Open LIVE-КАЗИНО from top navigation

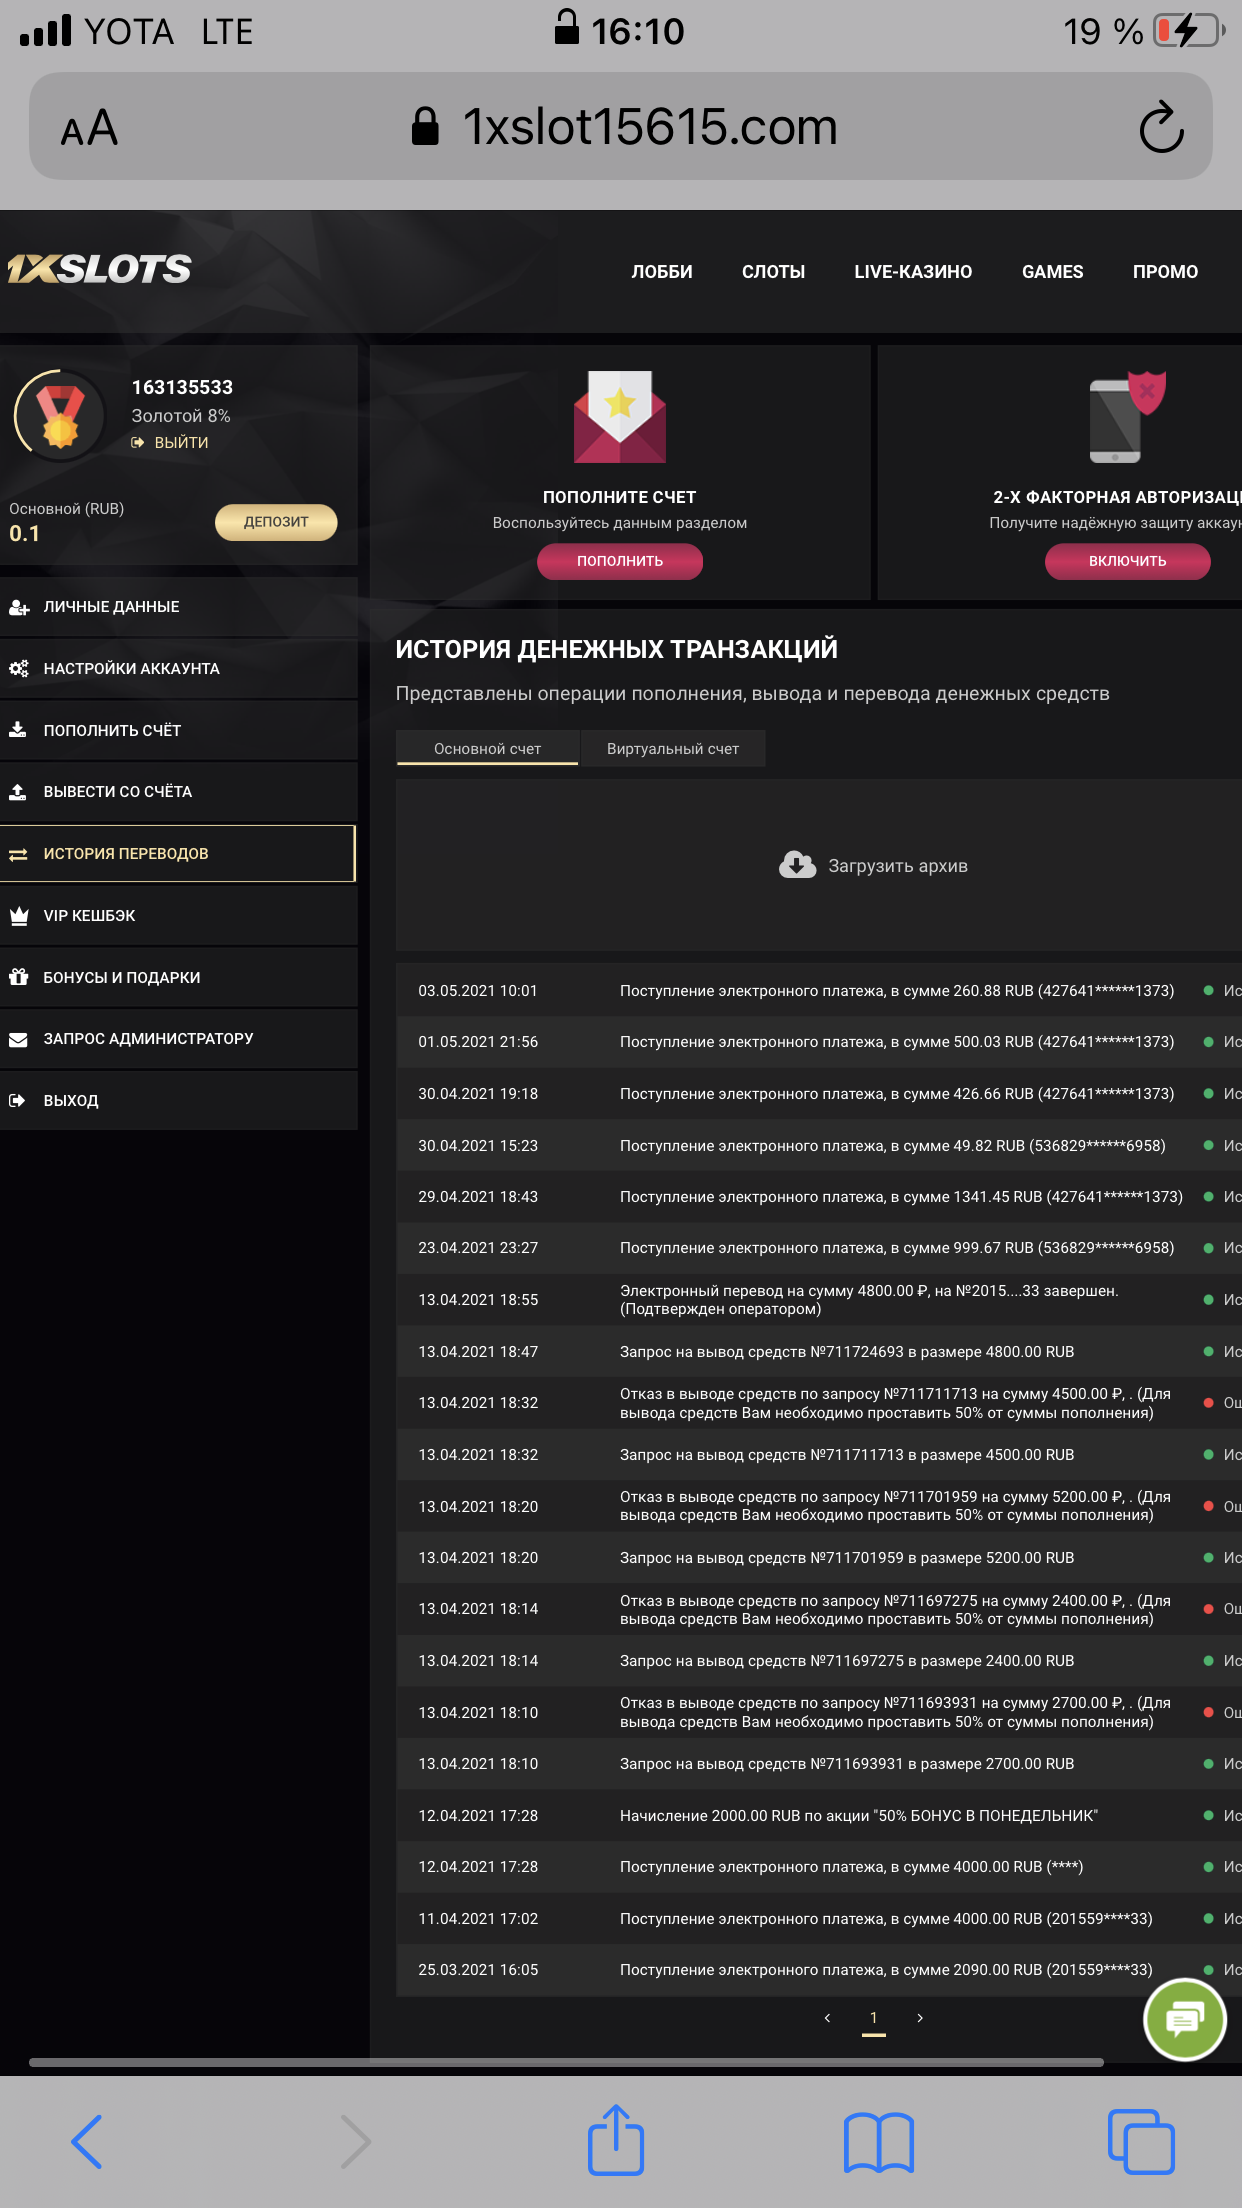pos(912,272)
